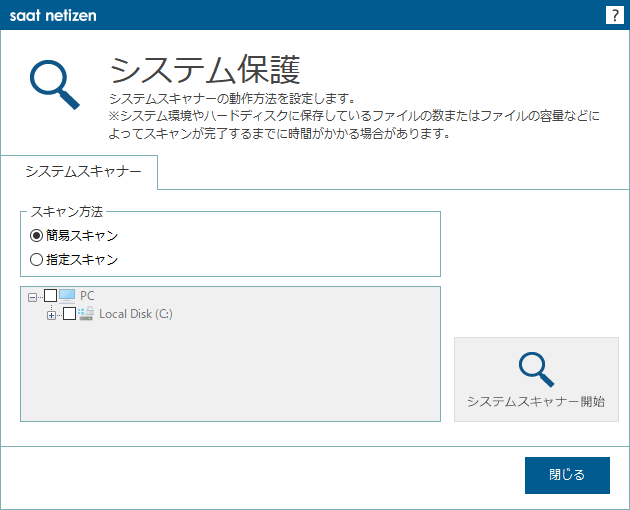Select the PC label in tree

[87, 296]
